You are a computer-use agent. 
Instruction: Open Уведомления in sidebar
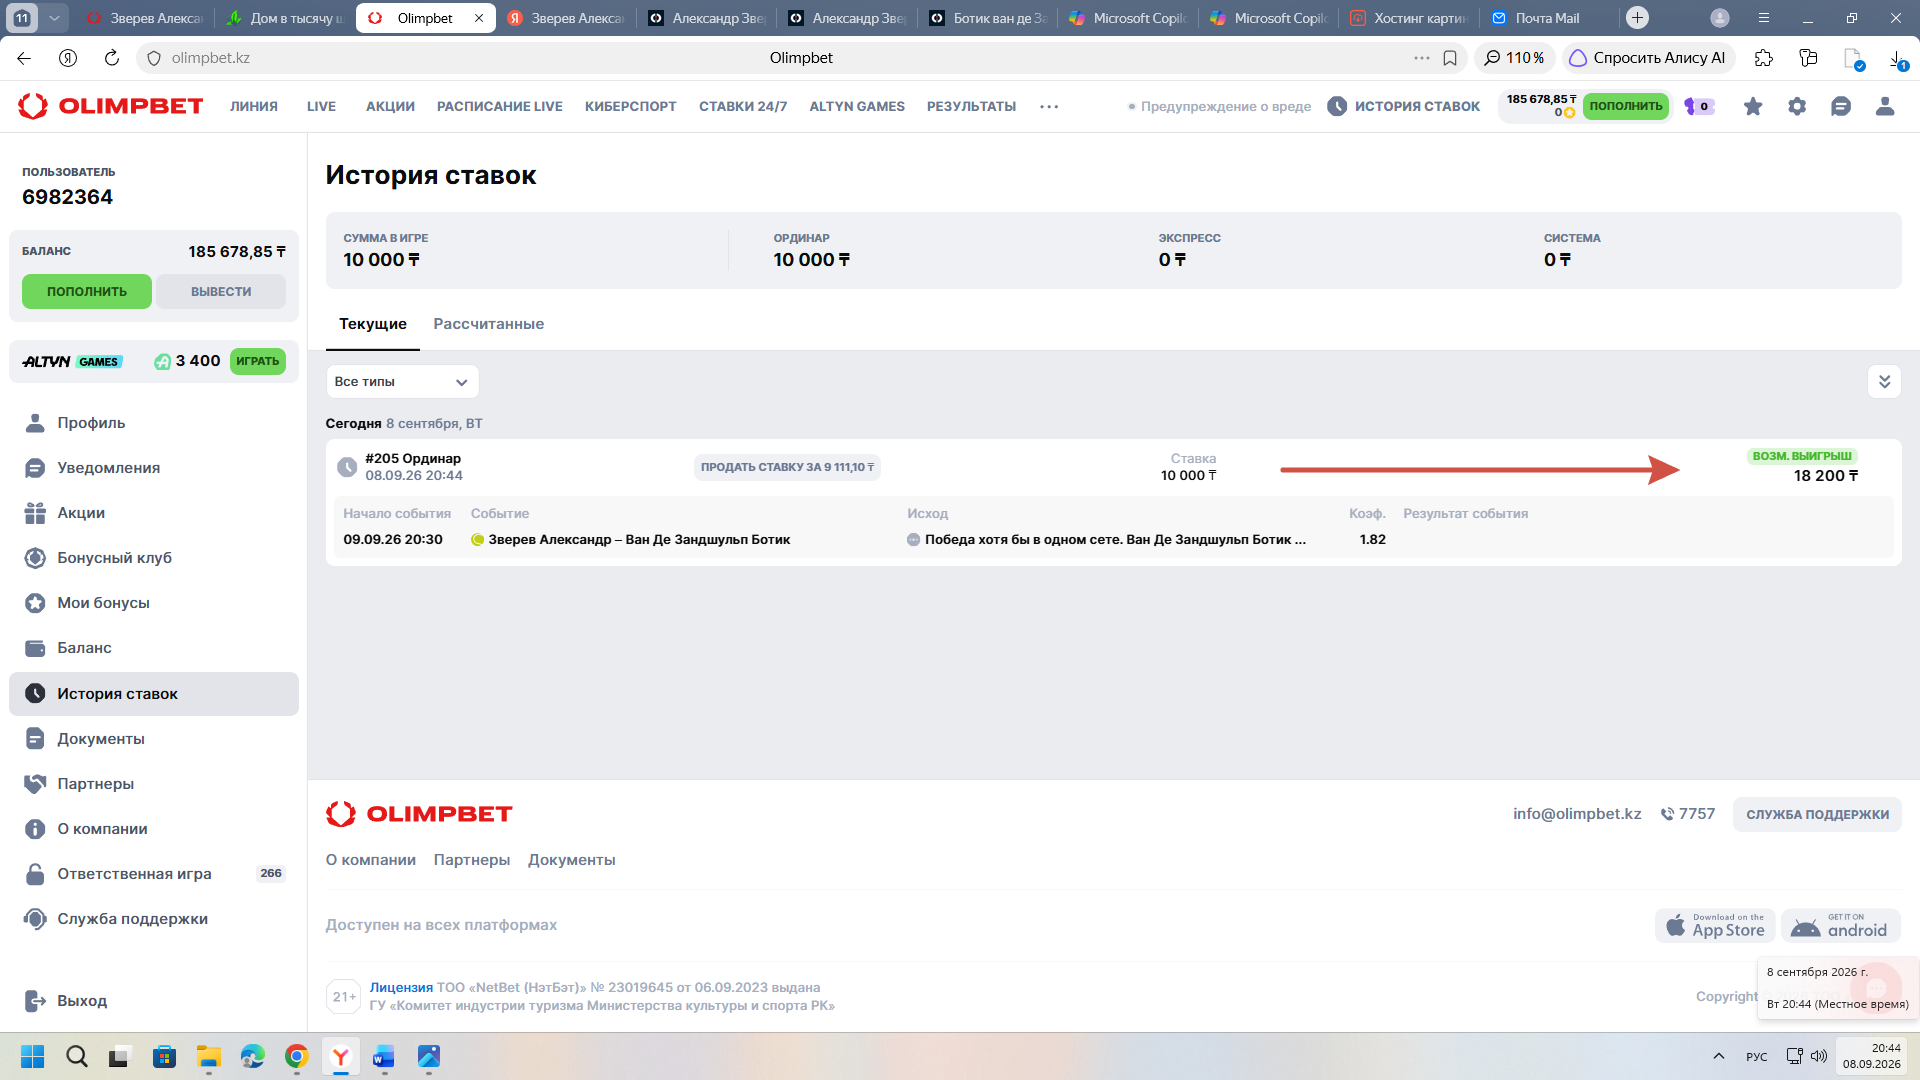pos(154,468)
